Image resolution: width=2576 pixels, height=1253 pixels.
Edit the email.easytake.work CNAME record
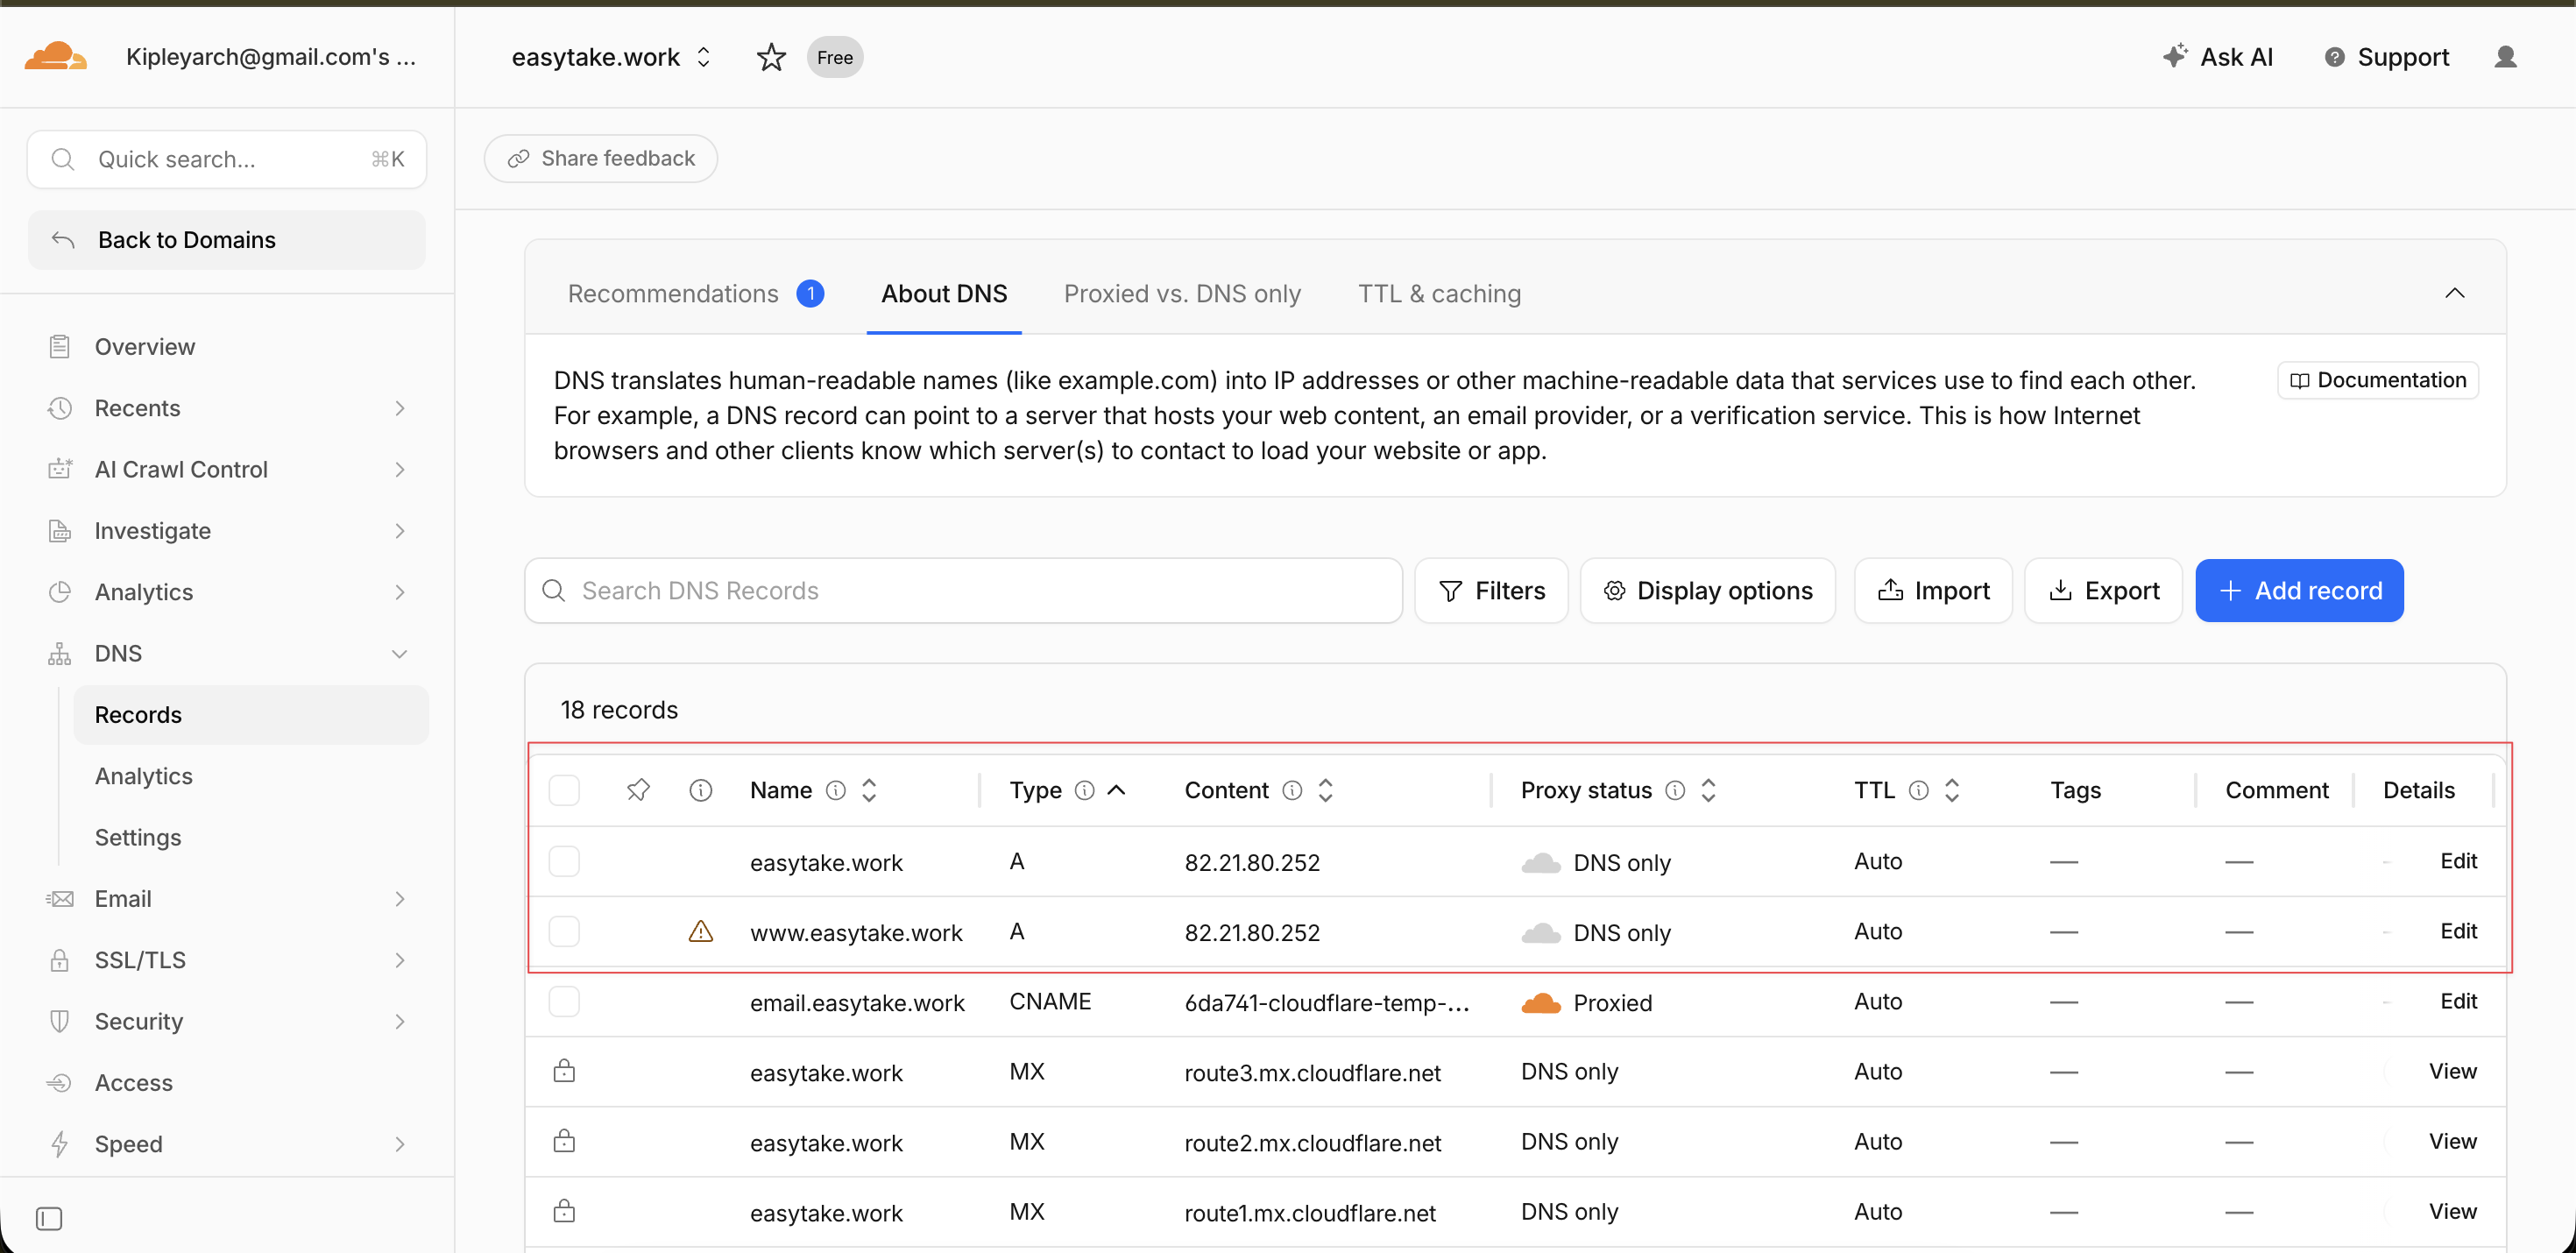2458,1001
